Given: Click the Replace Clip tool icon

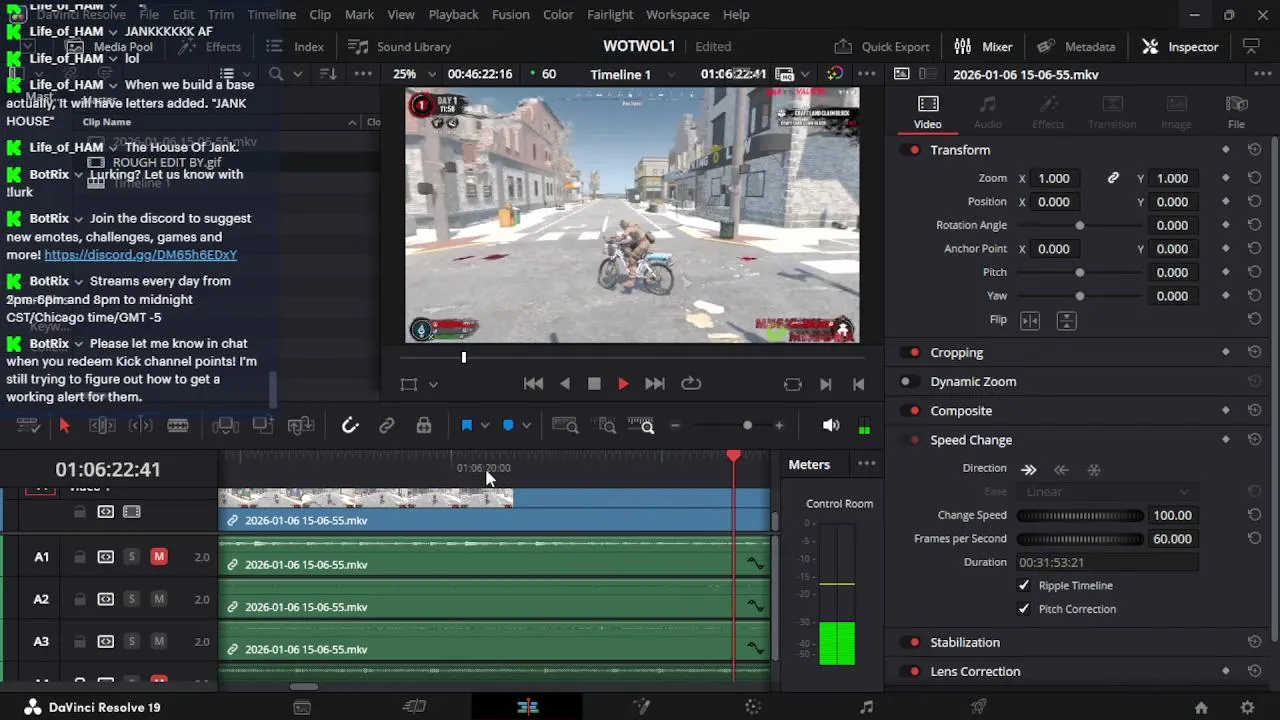Looking at the screenshot, I should [x=301, y=426].
